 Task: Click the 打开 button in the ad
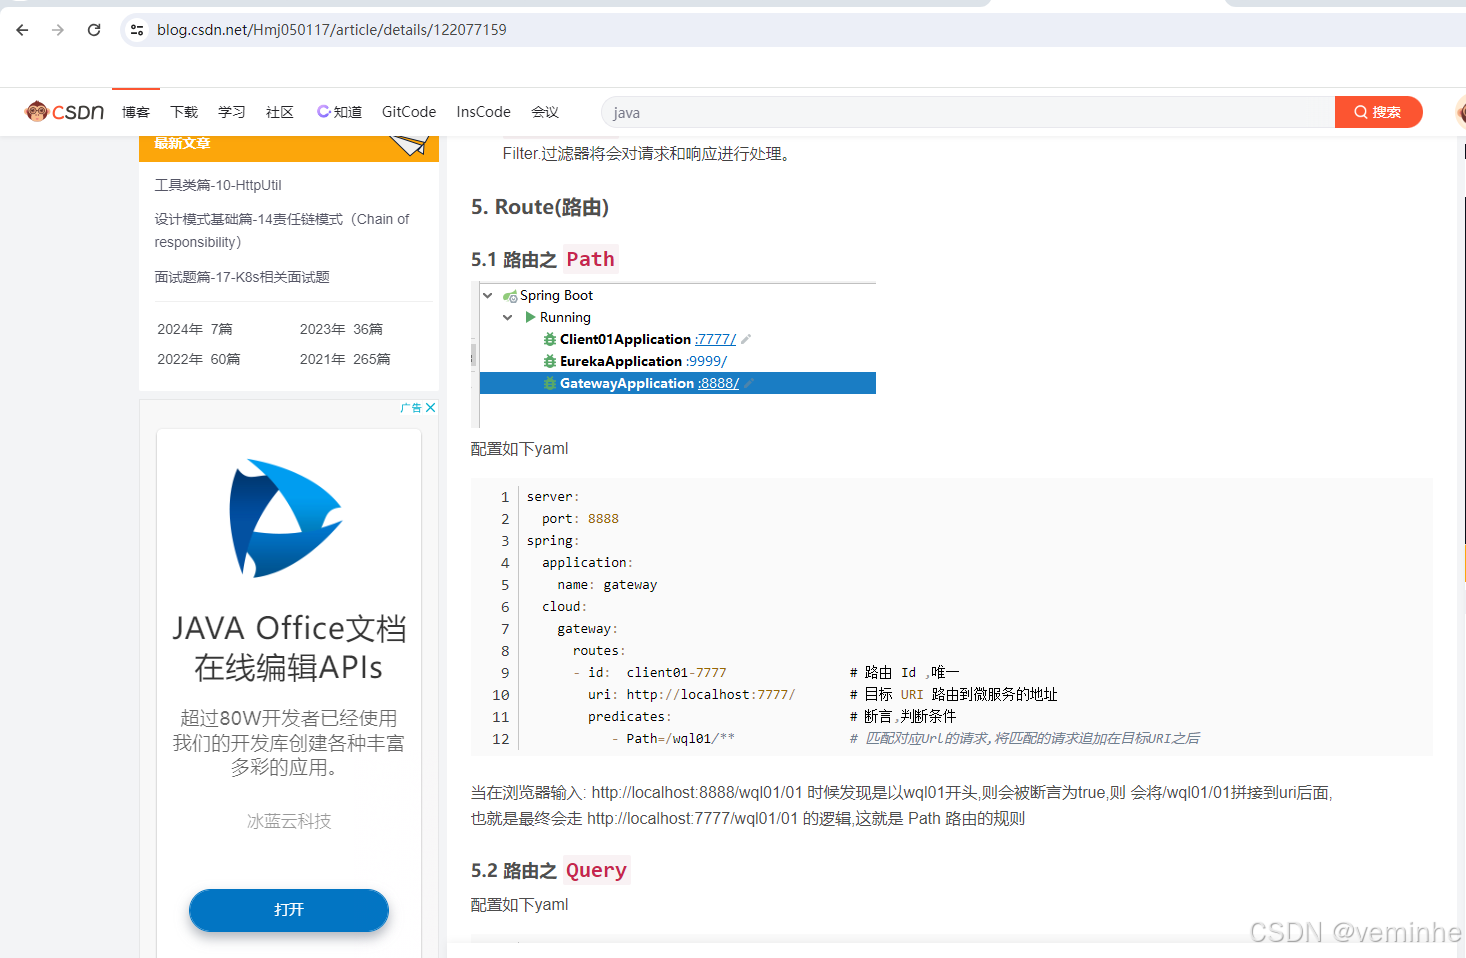[289, 910]
